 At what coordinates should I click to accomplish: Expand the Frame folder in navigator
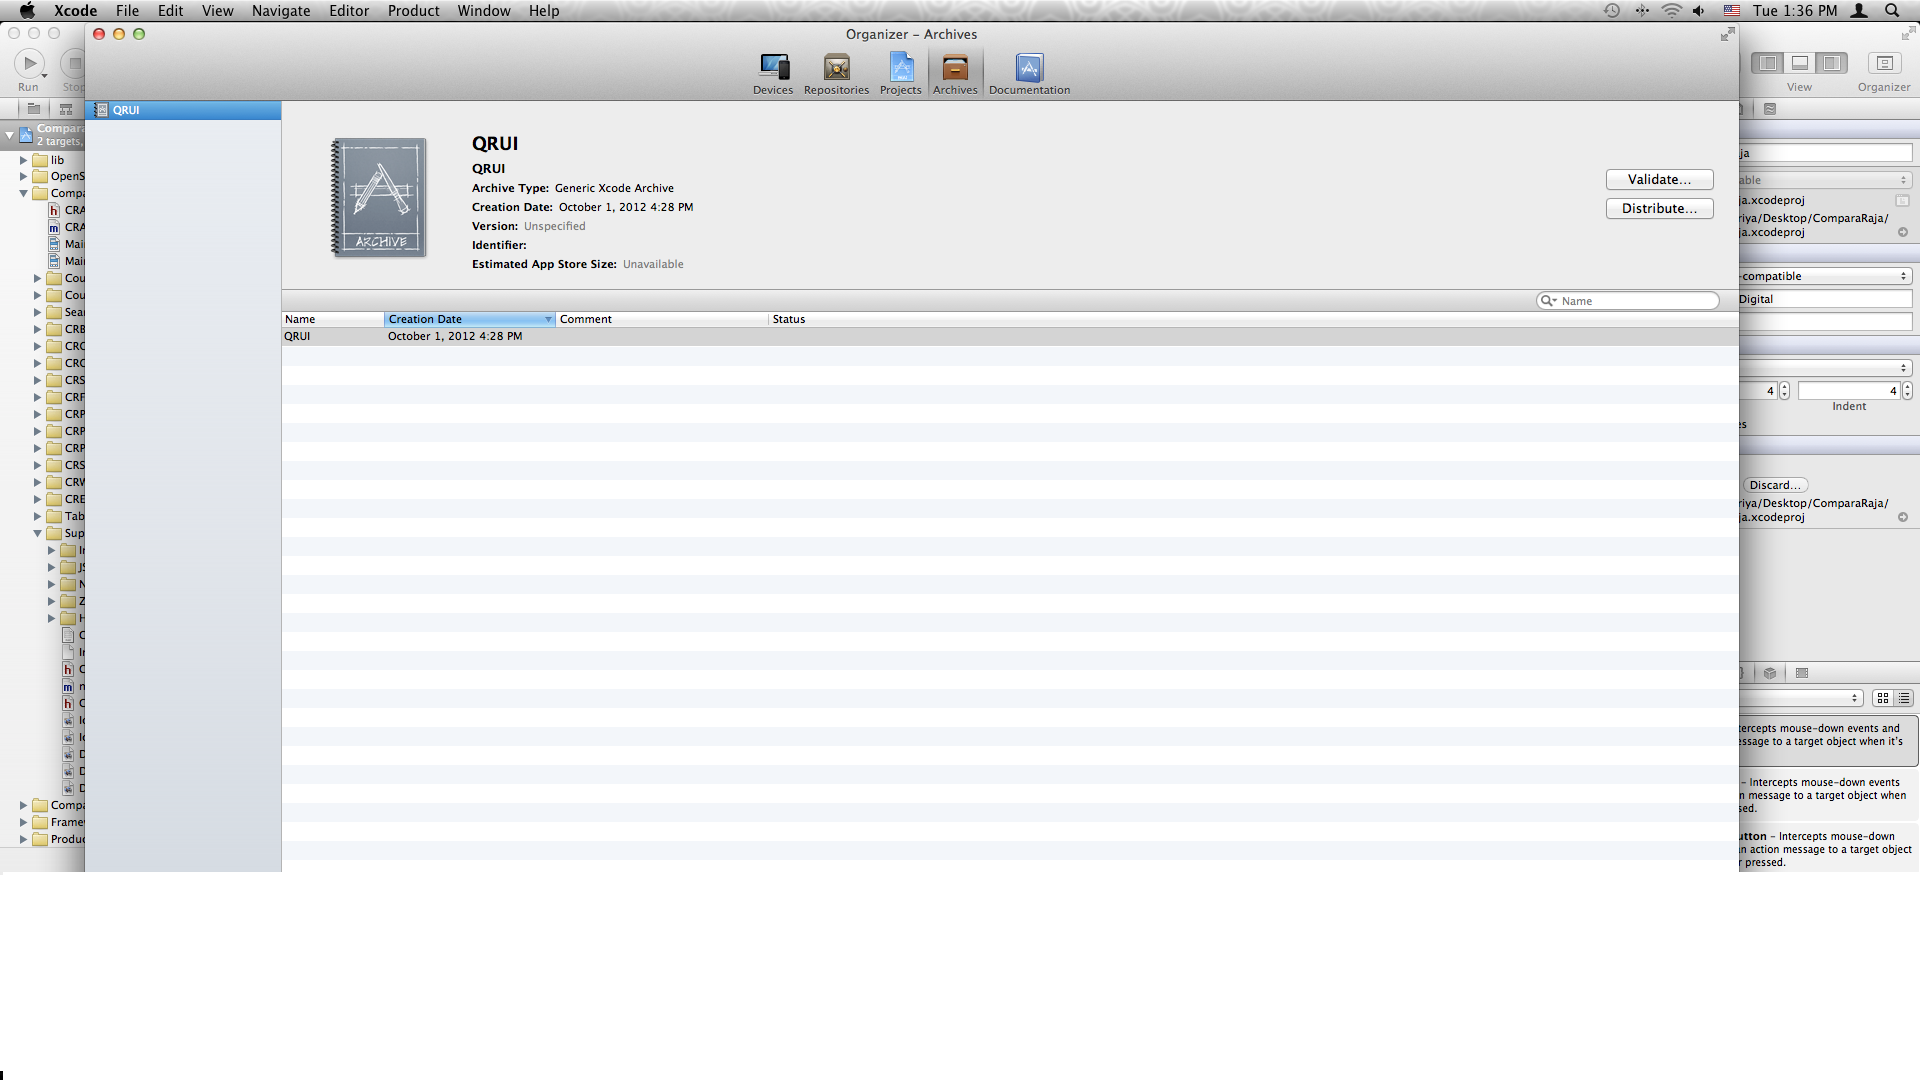pyautogui.click(x=23, y=823)
